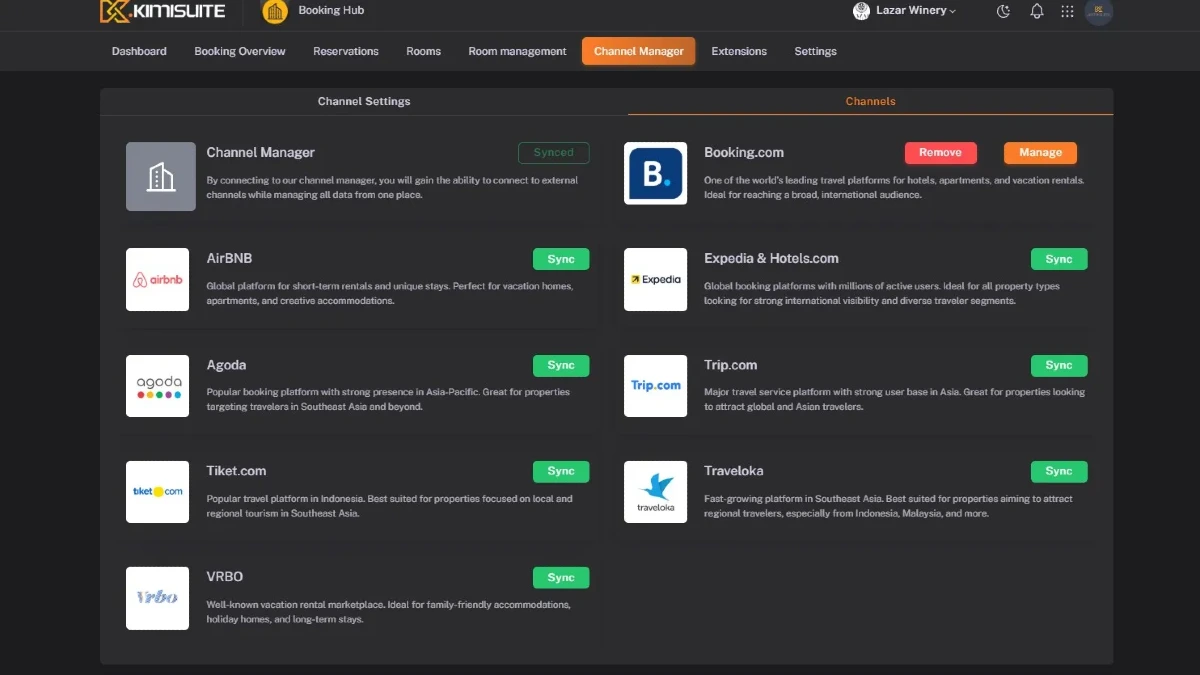Switch to the Channel Settings tab
This screenshot has height=675, width=1200.
tap(364, 101)
